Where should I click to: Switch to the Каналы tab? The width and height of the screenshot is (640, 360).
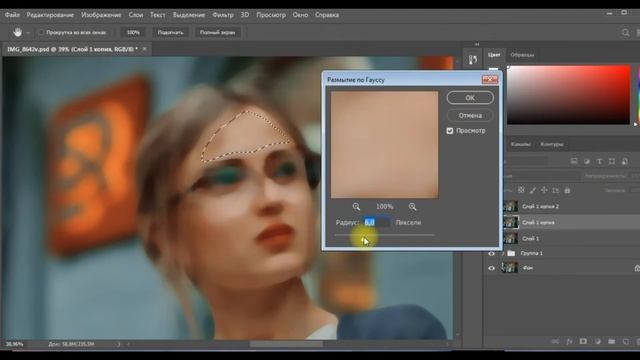(520, 144)
